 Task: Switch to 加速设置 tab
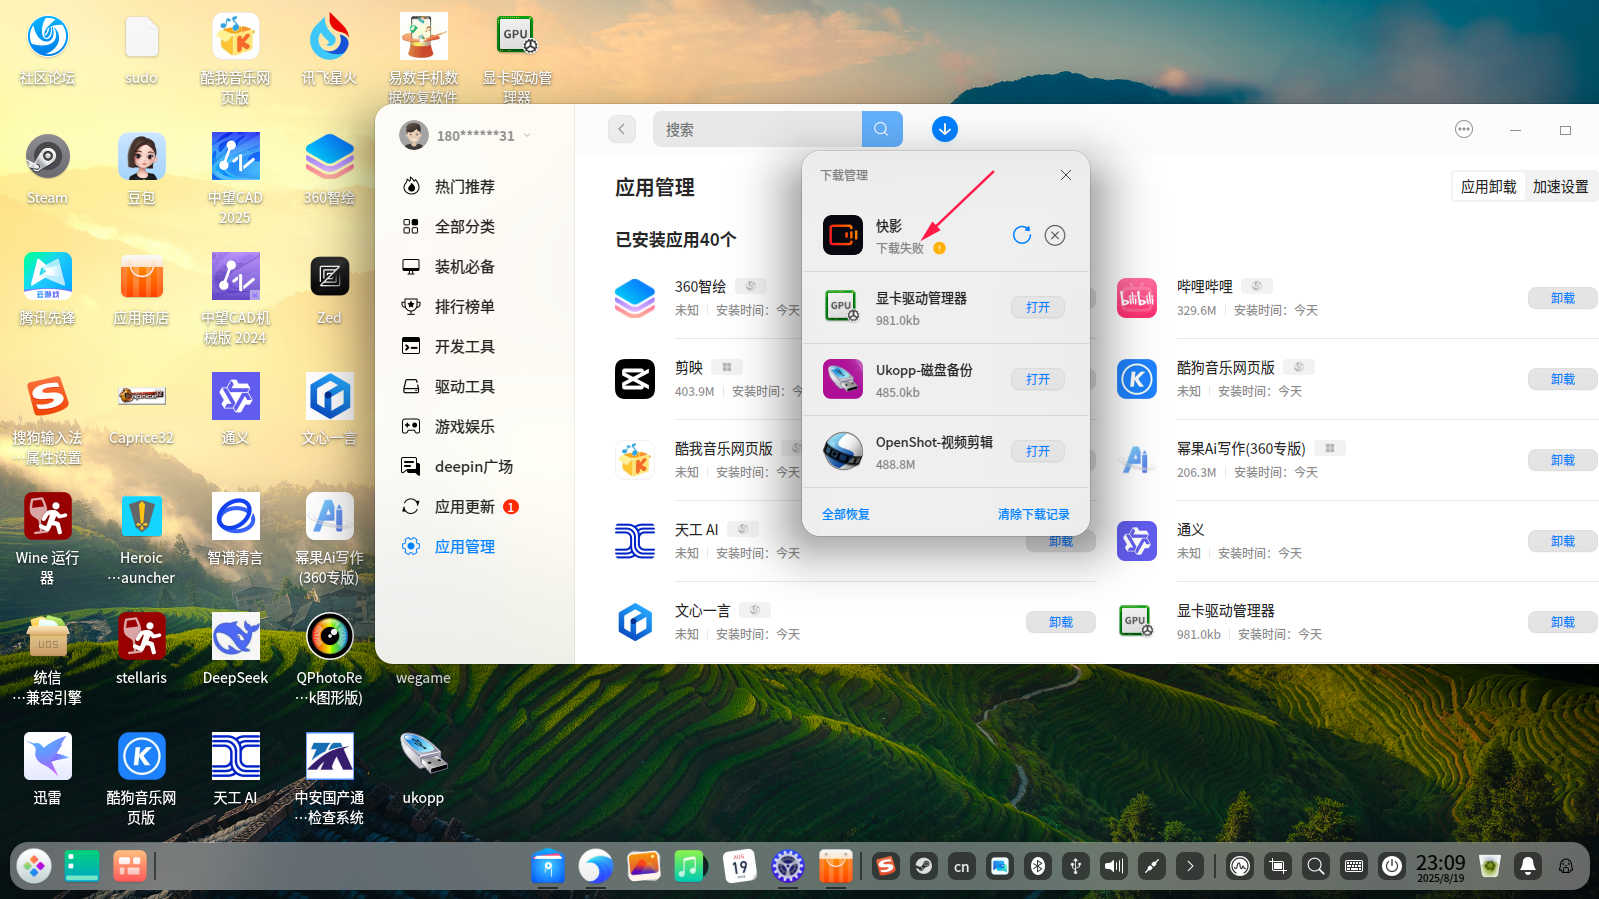[x=1560, y=187]
